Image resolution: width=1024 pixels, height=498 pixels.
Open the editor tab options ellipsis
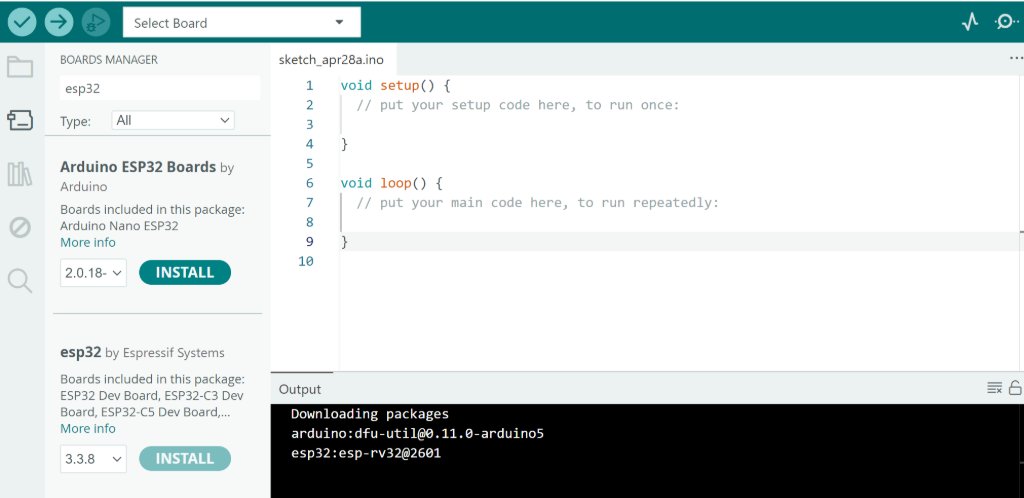[1016, 59]
